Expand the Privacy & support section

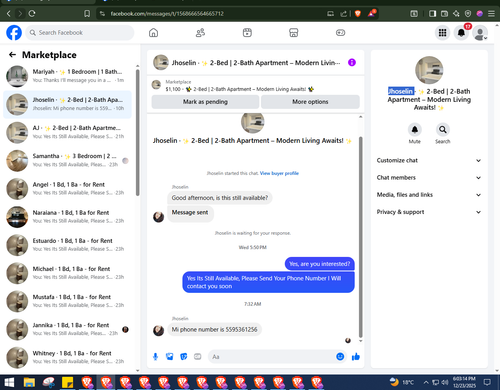point(429,212)
